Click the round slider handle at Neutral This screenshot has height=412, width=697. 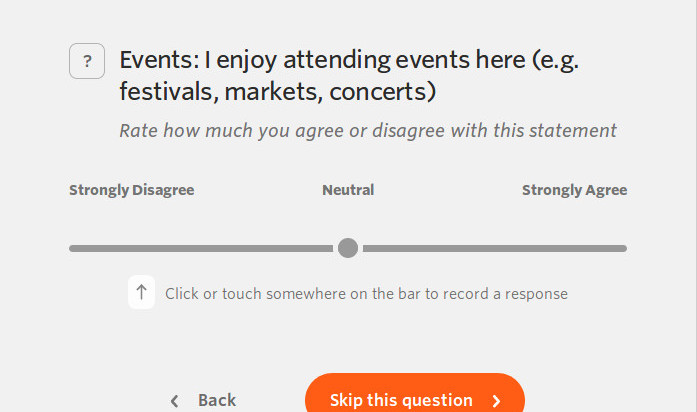click(x=348, y=248)
